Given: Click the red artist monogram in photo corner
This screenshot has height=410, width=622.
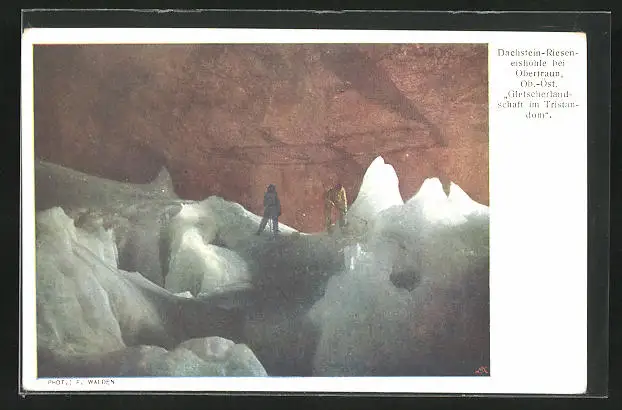Looking at the screenshot, I should click(481, 370).
